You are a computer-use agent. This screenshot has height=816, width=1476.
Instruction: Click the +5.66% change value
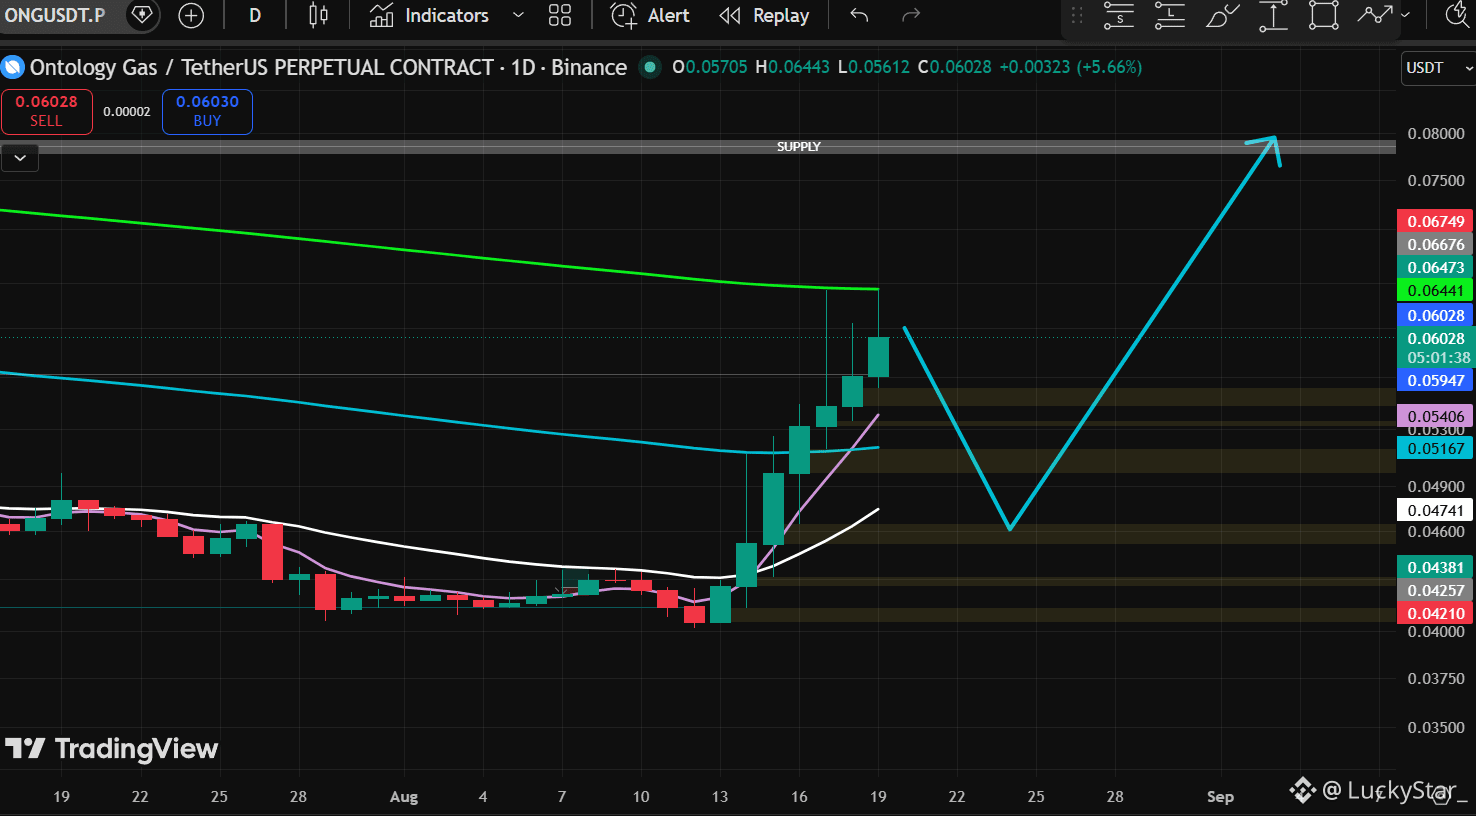coord(1109,67)
